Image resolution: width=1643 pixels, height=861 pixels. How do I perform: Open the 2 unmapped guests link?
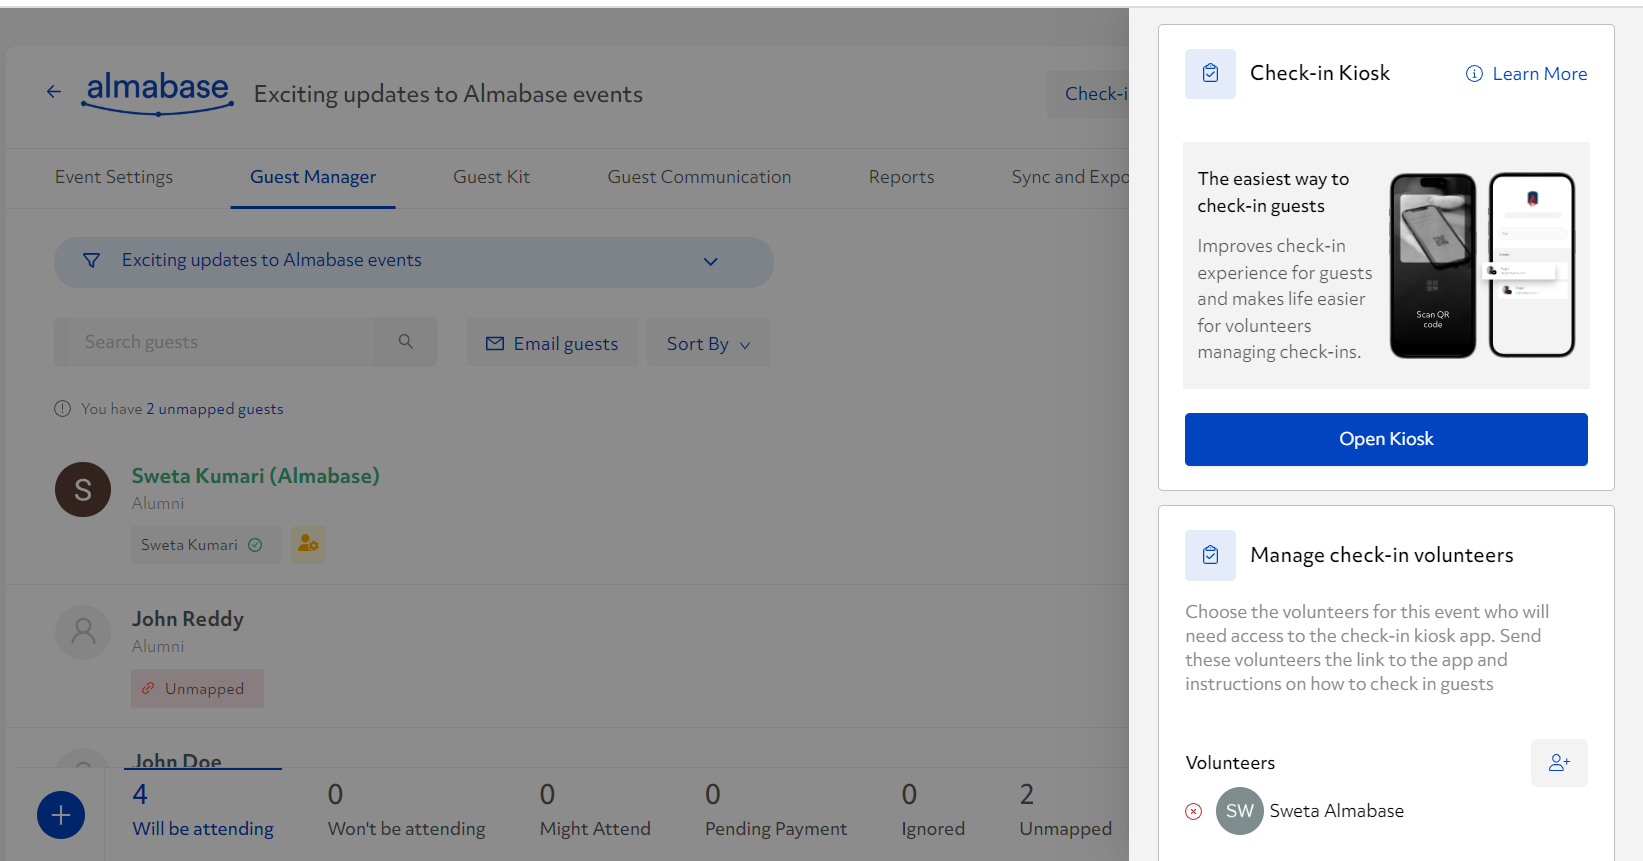[215, 409]
